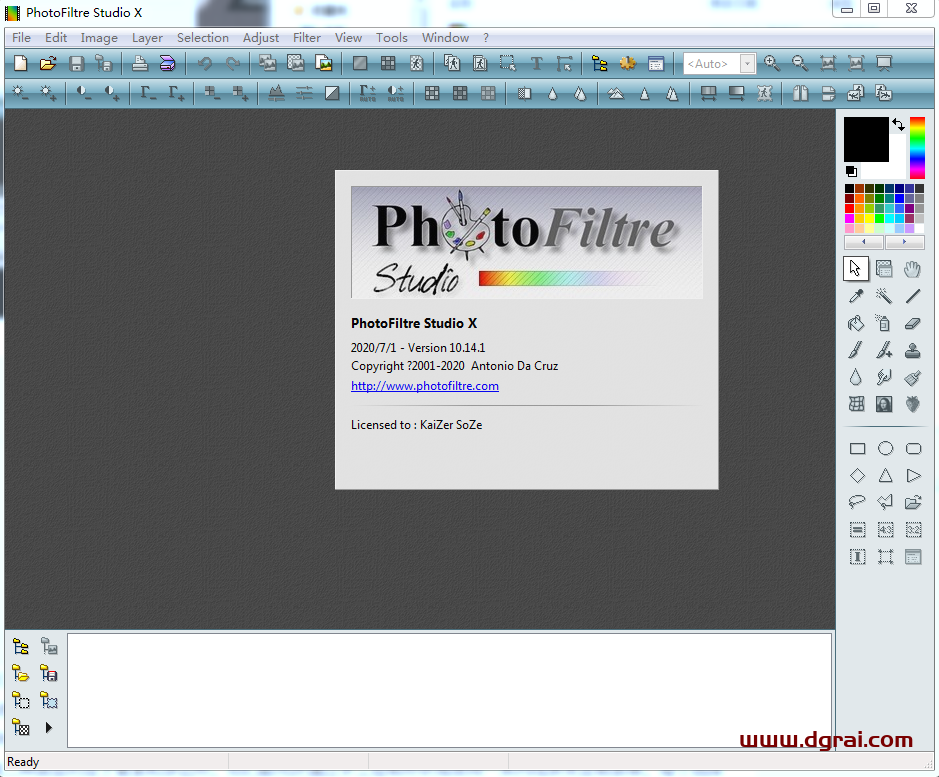Show next palette colors with right arrow
The height and width of the screenshot is (777, 939).
point(904,242)
